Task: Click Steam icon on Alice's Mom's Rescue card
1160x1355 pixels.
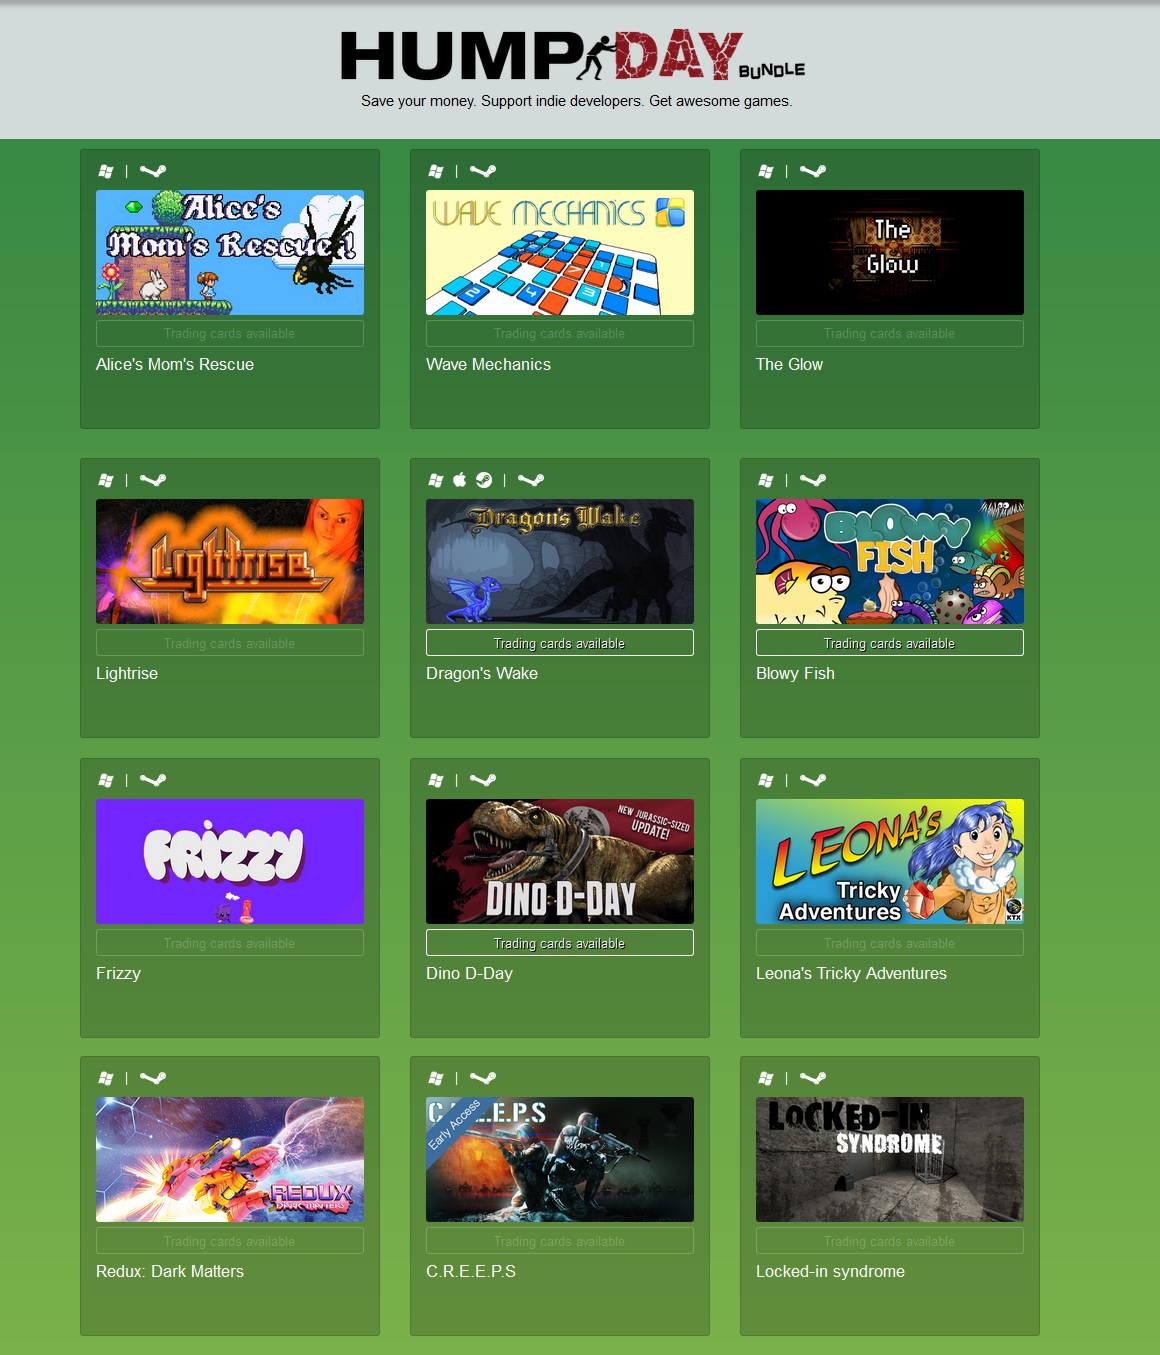Action: pos(153,171)
